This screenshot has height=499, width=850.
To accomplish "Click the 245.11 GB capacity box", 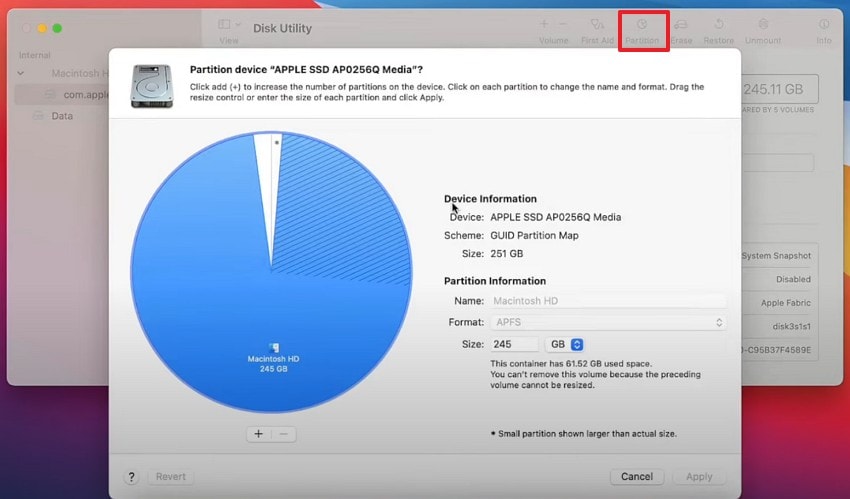I will tap(779, 89).
